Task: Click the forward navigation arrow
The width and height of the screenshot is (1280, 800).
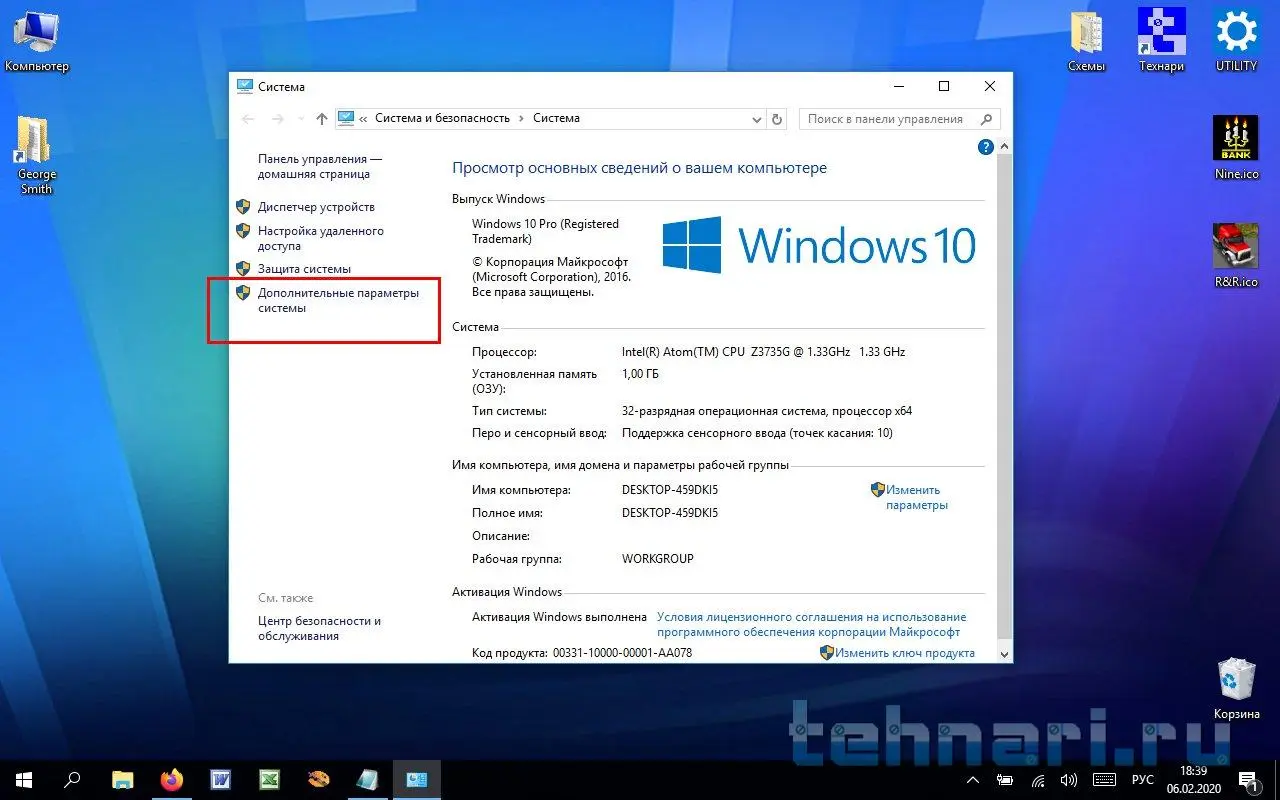Action: coord(278,119)
